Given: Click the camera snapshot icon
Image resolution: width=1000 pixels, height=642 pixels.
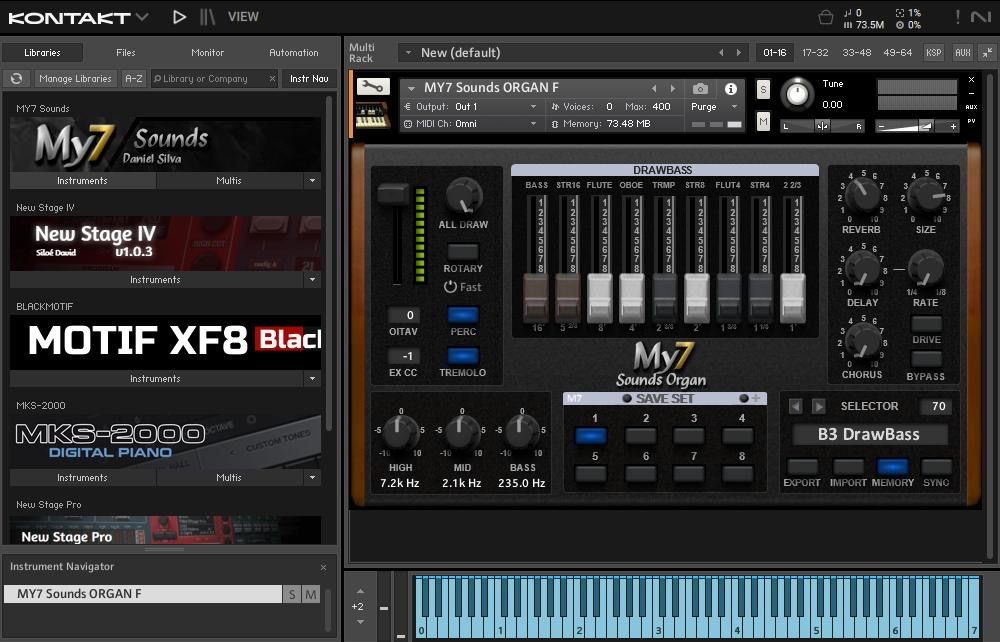Looking at the screenshot, I should pos(700,89).
